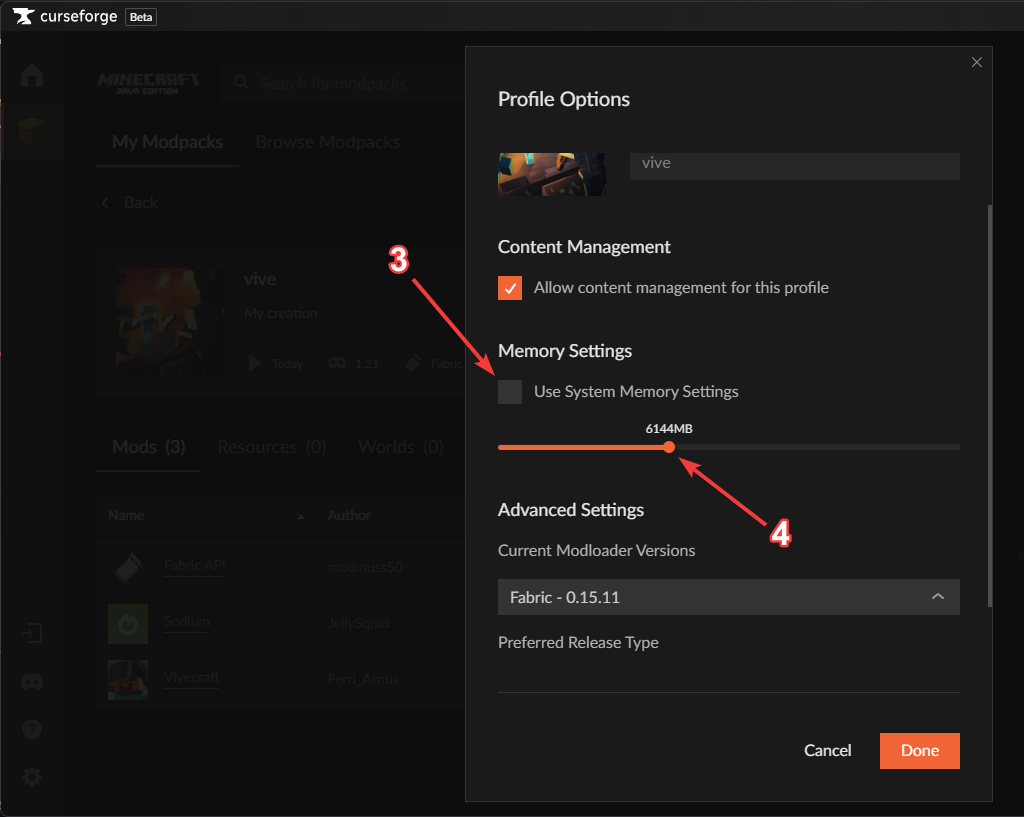Click the 'My creation' modpack subtitle
Screen dimensions: 1024x817
281,313
